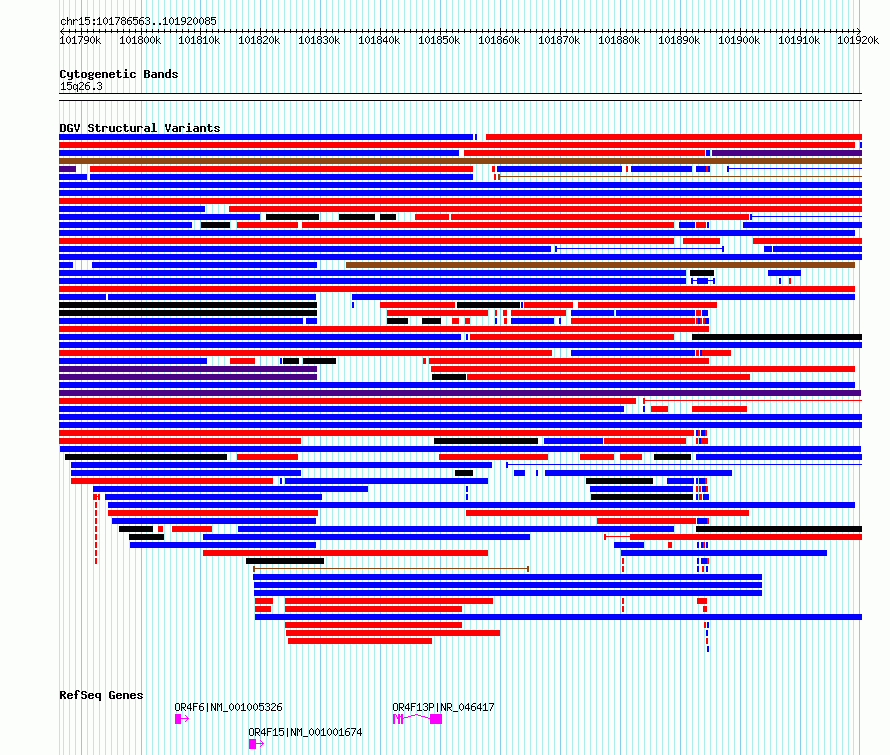Click the Cytogenetic Bands track title
Viewport: 890px width, 755px height.
pyautogui.click(x=119, y=74)
